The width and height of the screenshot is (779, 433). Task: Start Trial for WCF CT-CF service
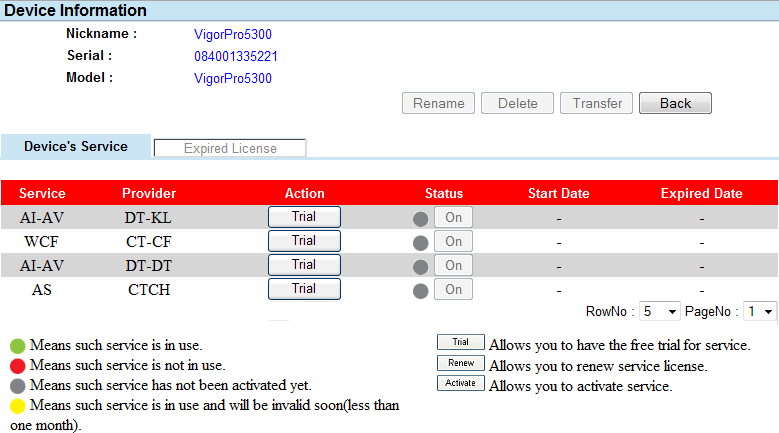pyautogui.click(x=304, y=241)
